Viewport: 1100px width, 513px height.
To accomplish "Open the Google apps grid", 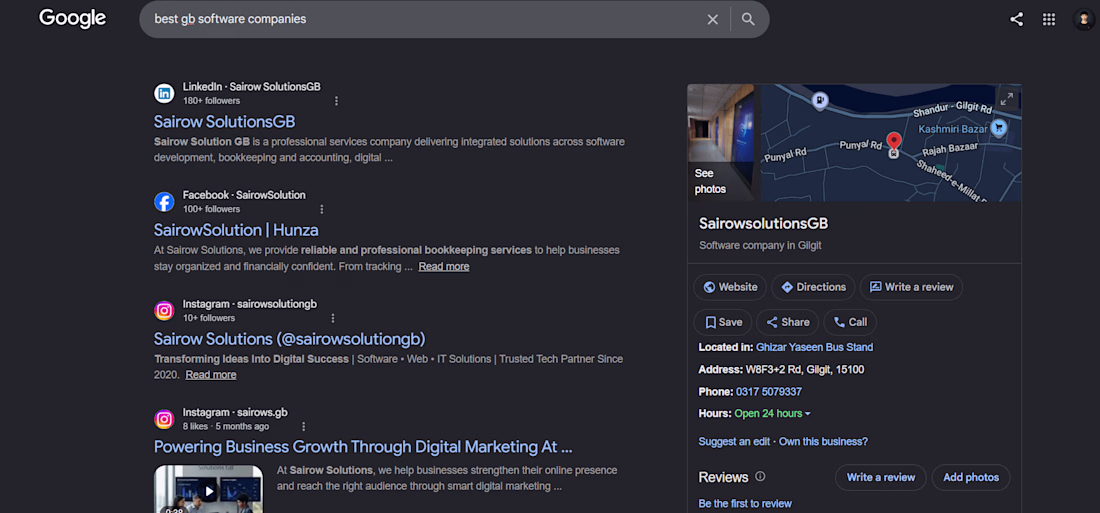I will [1049, 20].
